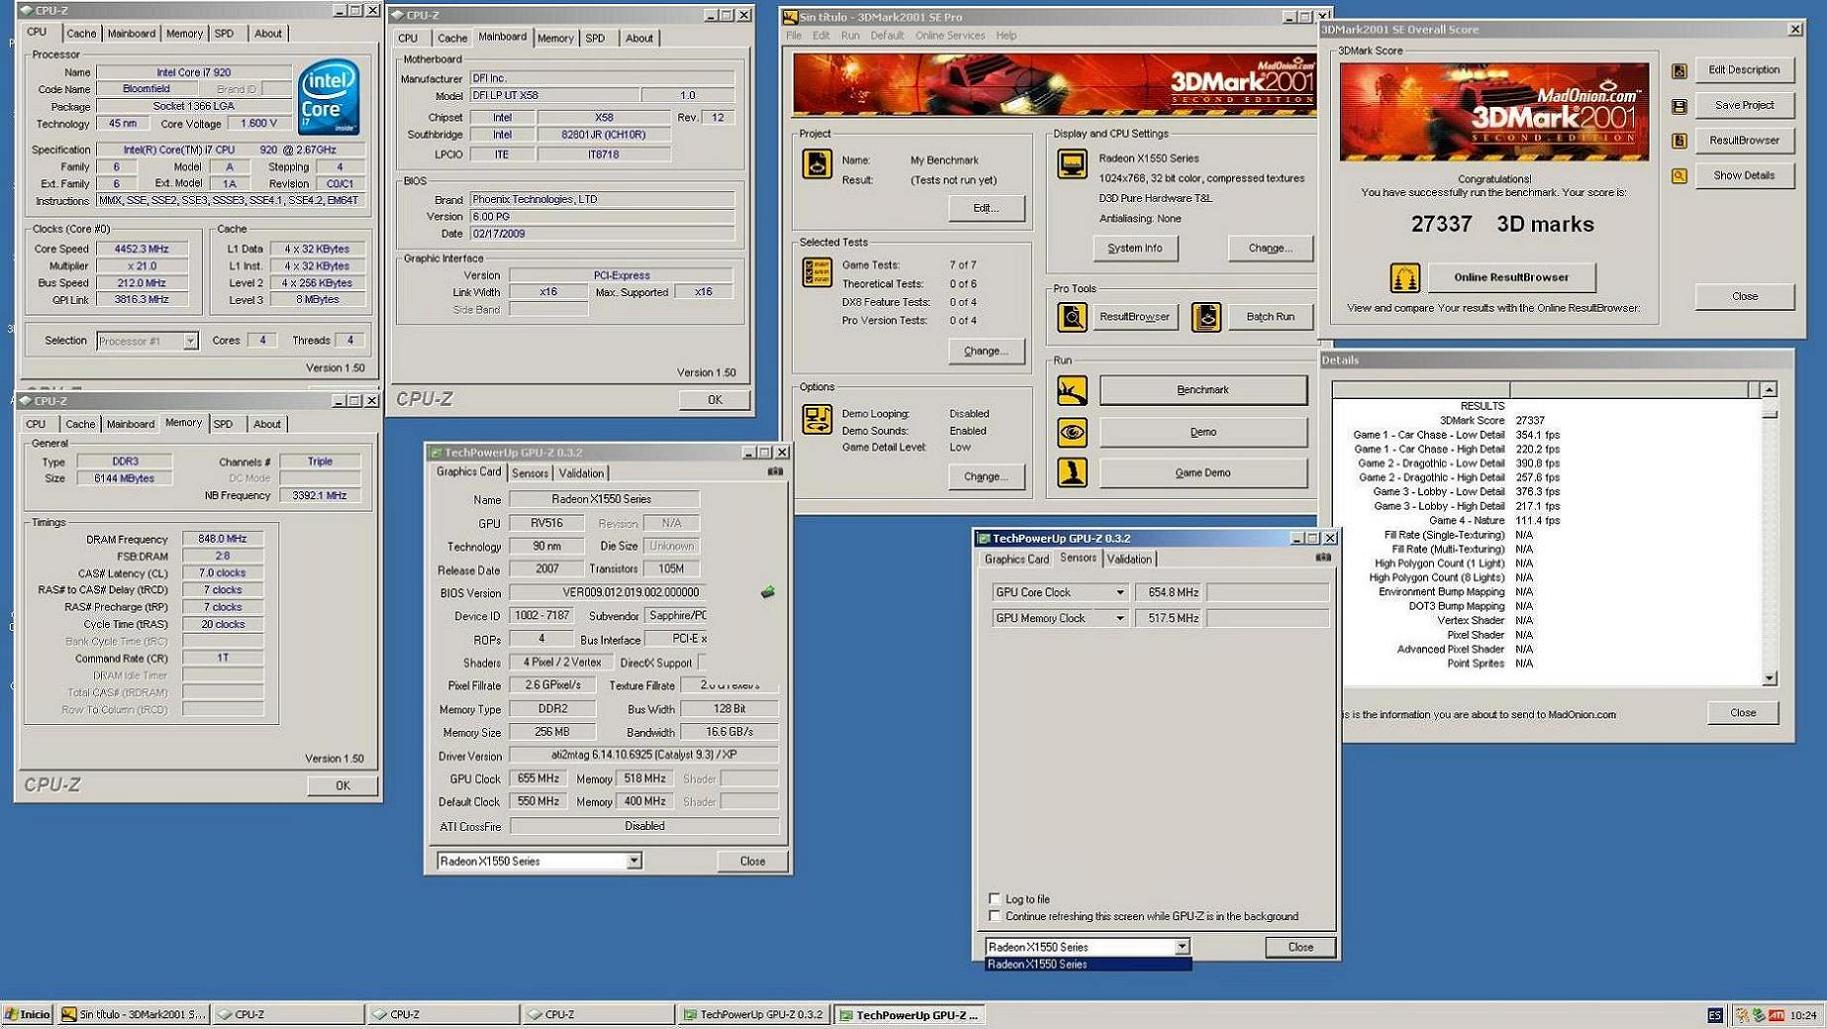Image resolution: width=1827 pixels, height=1029 pixels.
Task: Click the Project icon in 3DMark2001
Action: [817, 164]
